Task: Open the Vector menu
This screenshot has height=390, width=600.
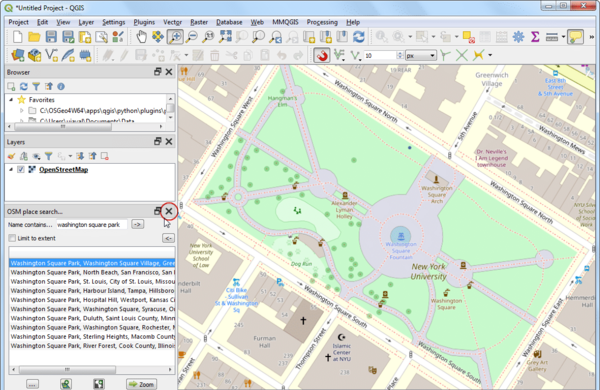Action: 172,22
